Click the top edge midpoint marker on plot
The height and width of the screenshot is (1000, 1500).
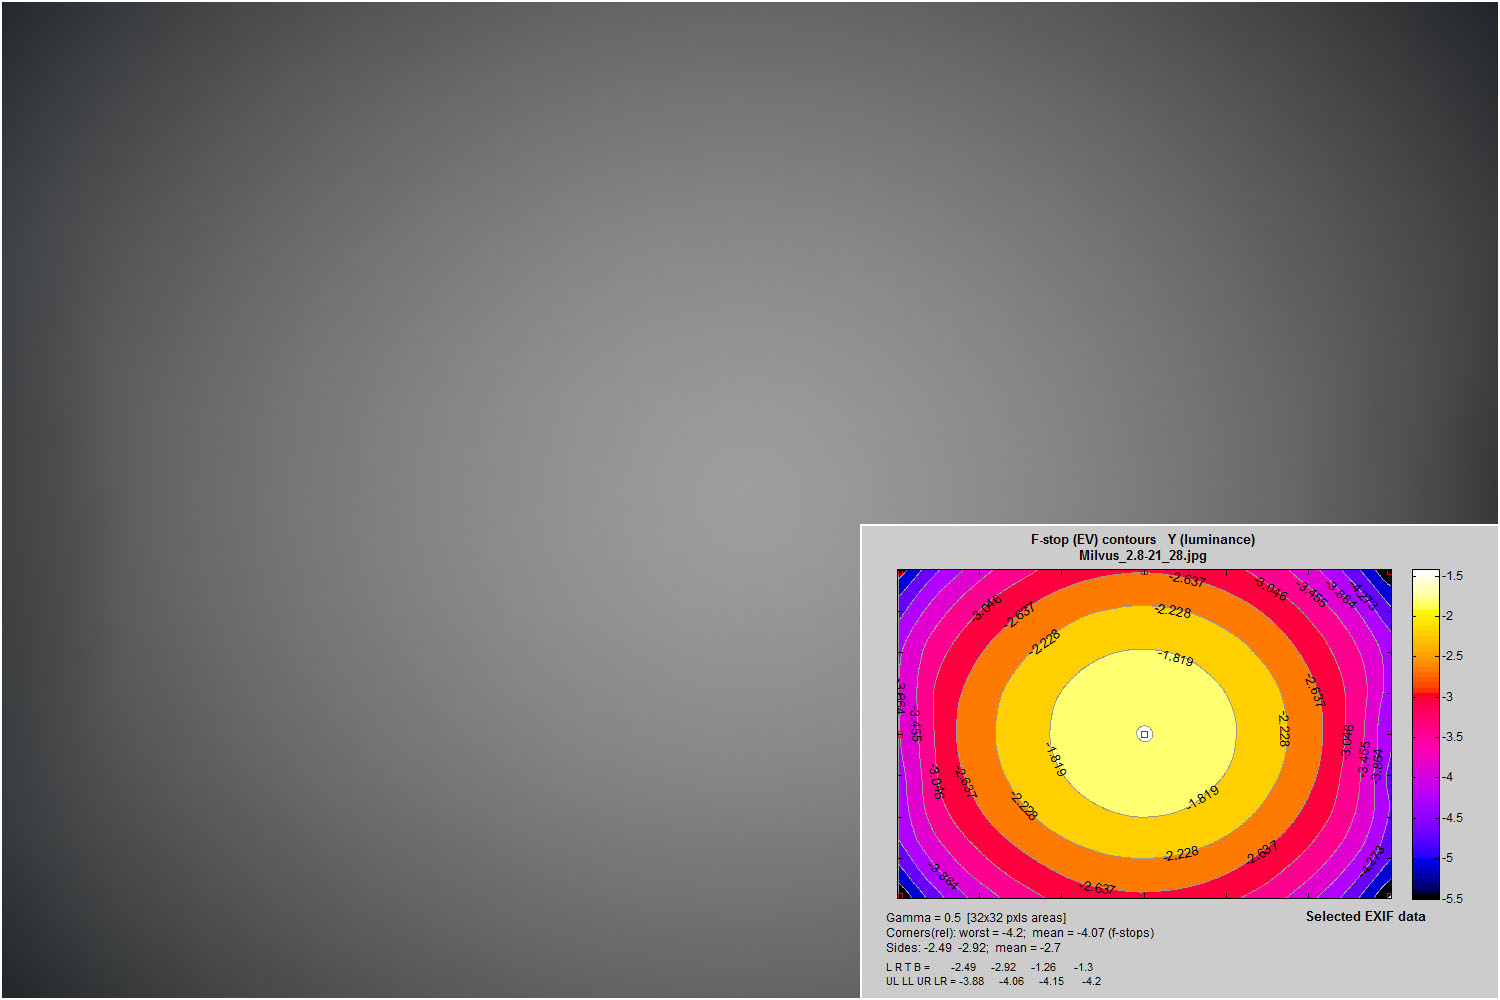[x=1144, y=572]
